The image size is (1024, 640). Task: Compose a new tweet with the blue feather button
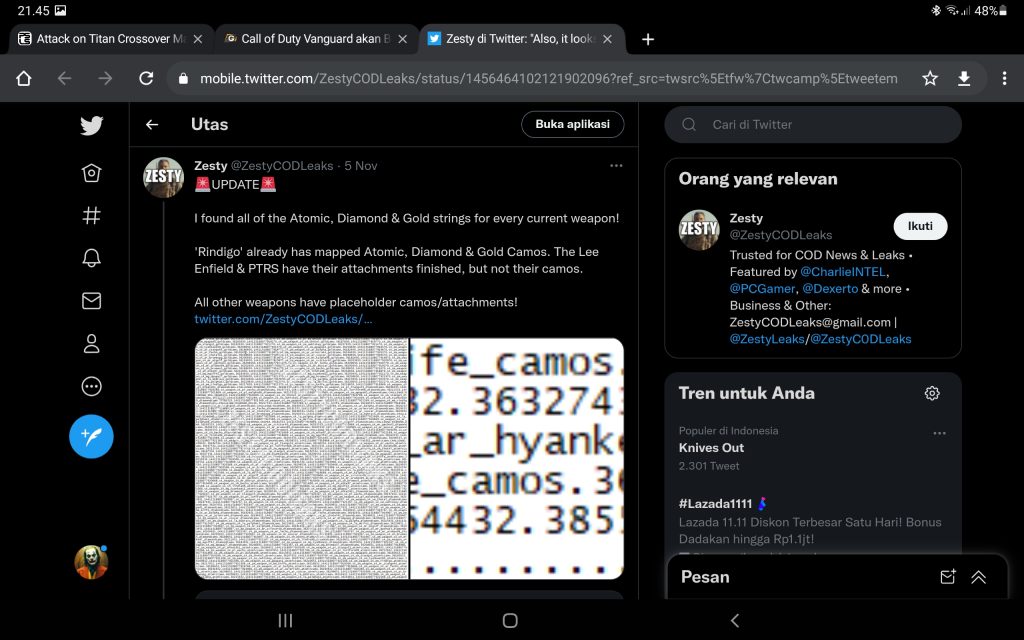(x=91, y=436)
